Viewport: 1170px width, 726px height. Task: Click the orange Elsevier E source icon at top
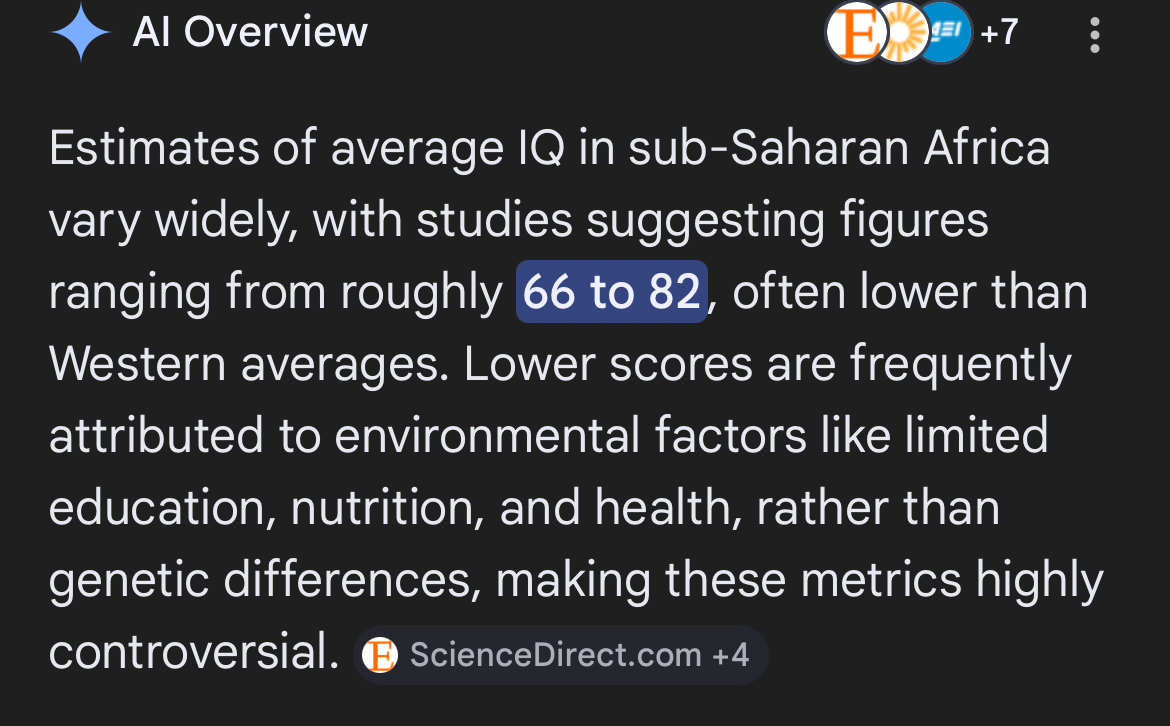[856, 32]
